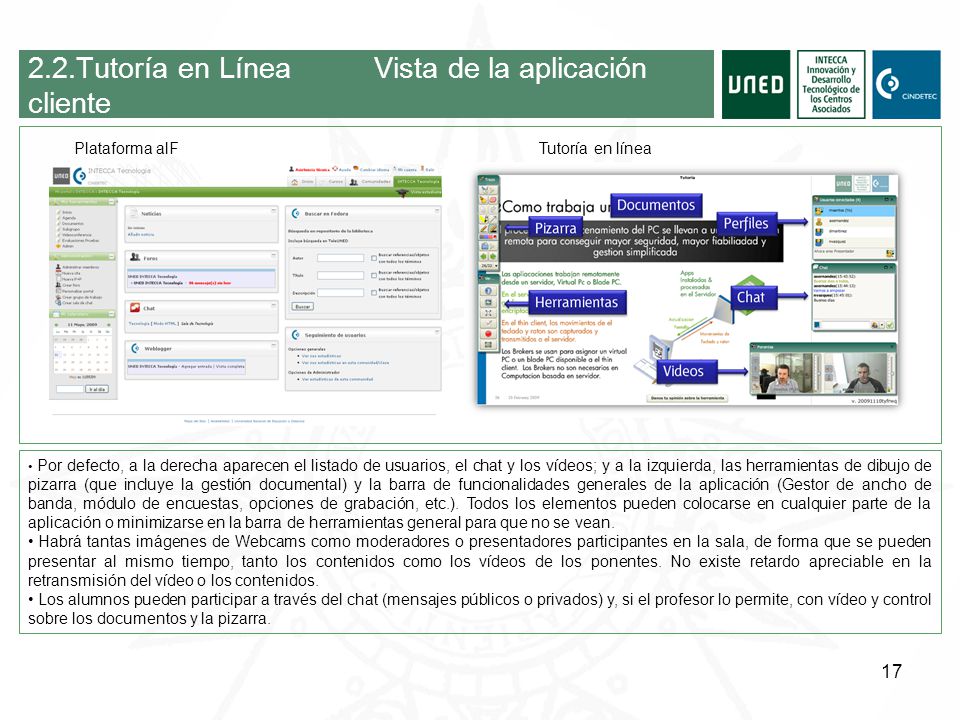Select the pencil tool in whiteboard toolbox
The image size is (960, 720).
coord(483,229)
